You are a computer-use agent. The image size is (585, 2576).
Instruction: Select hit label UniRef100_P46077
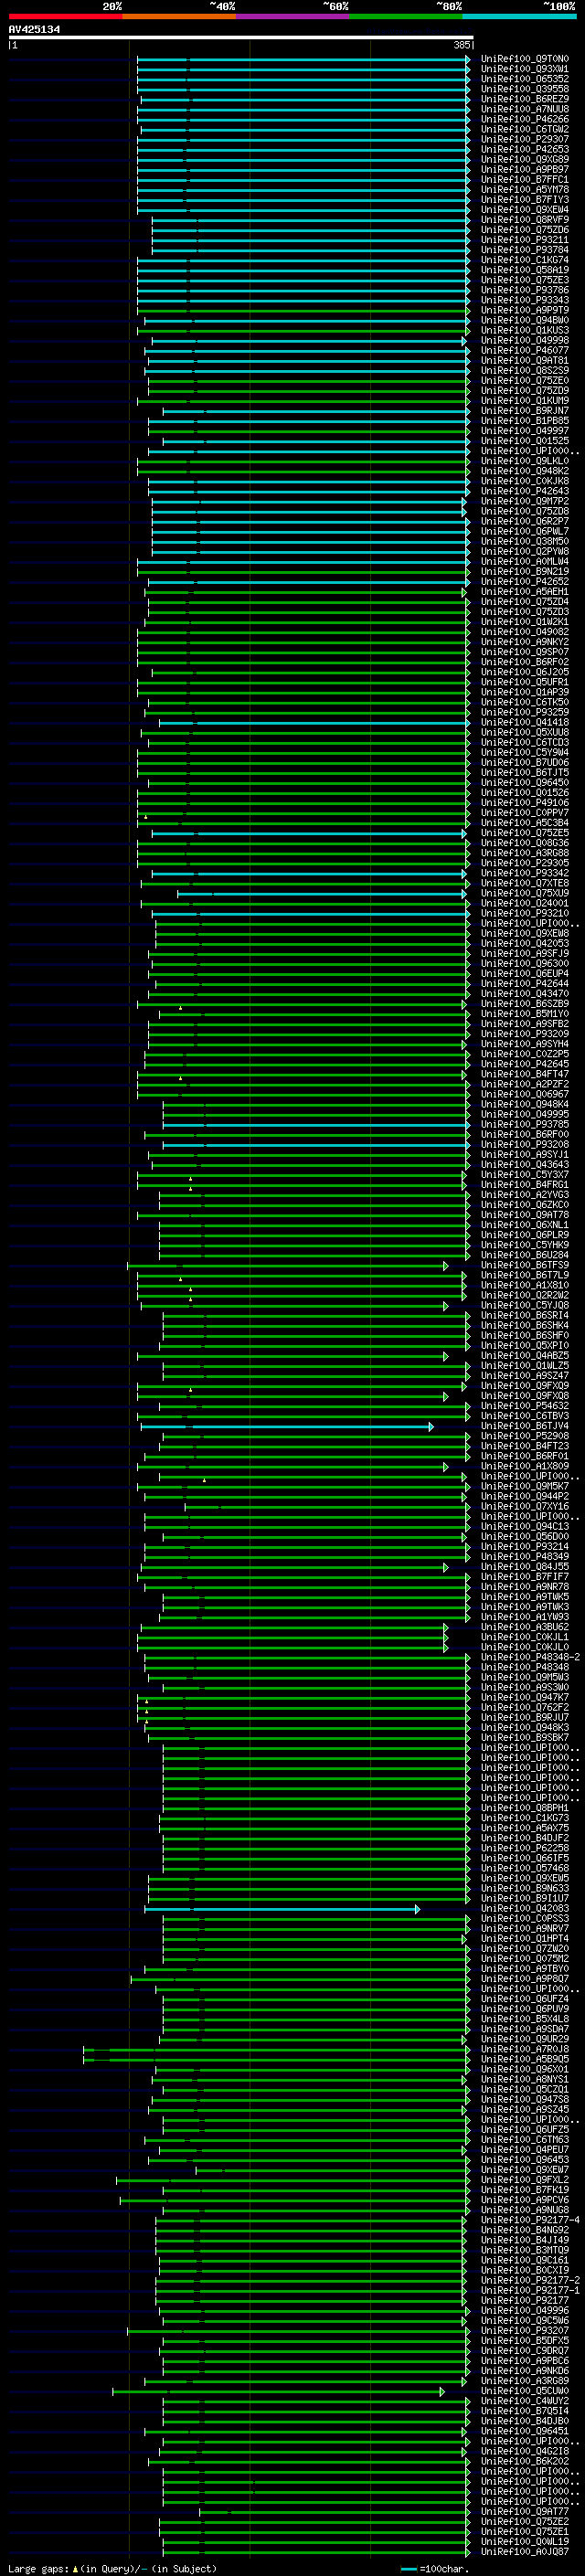tap(525, 350)
